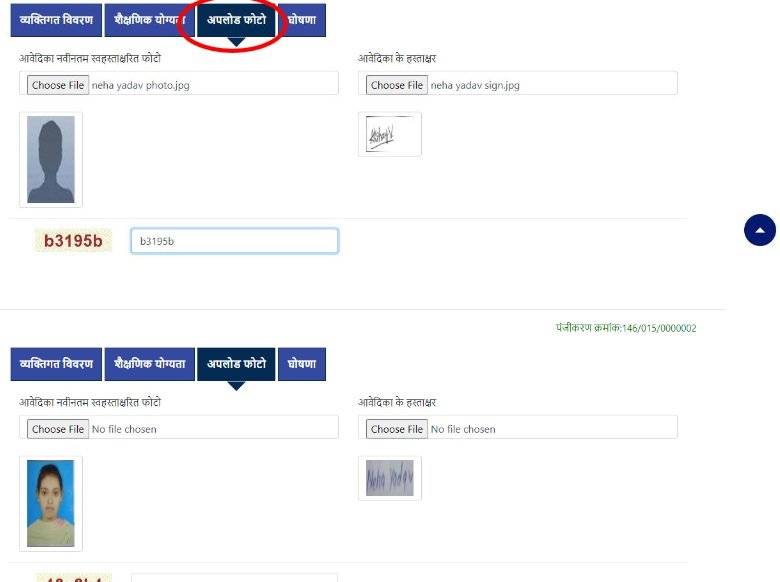Select the lower form's अपलोड फोटो tab
780x582 pixels.
(x=236, y=364)
